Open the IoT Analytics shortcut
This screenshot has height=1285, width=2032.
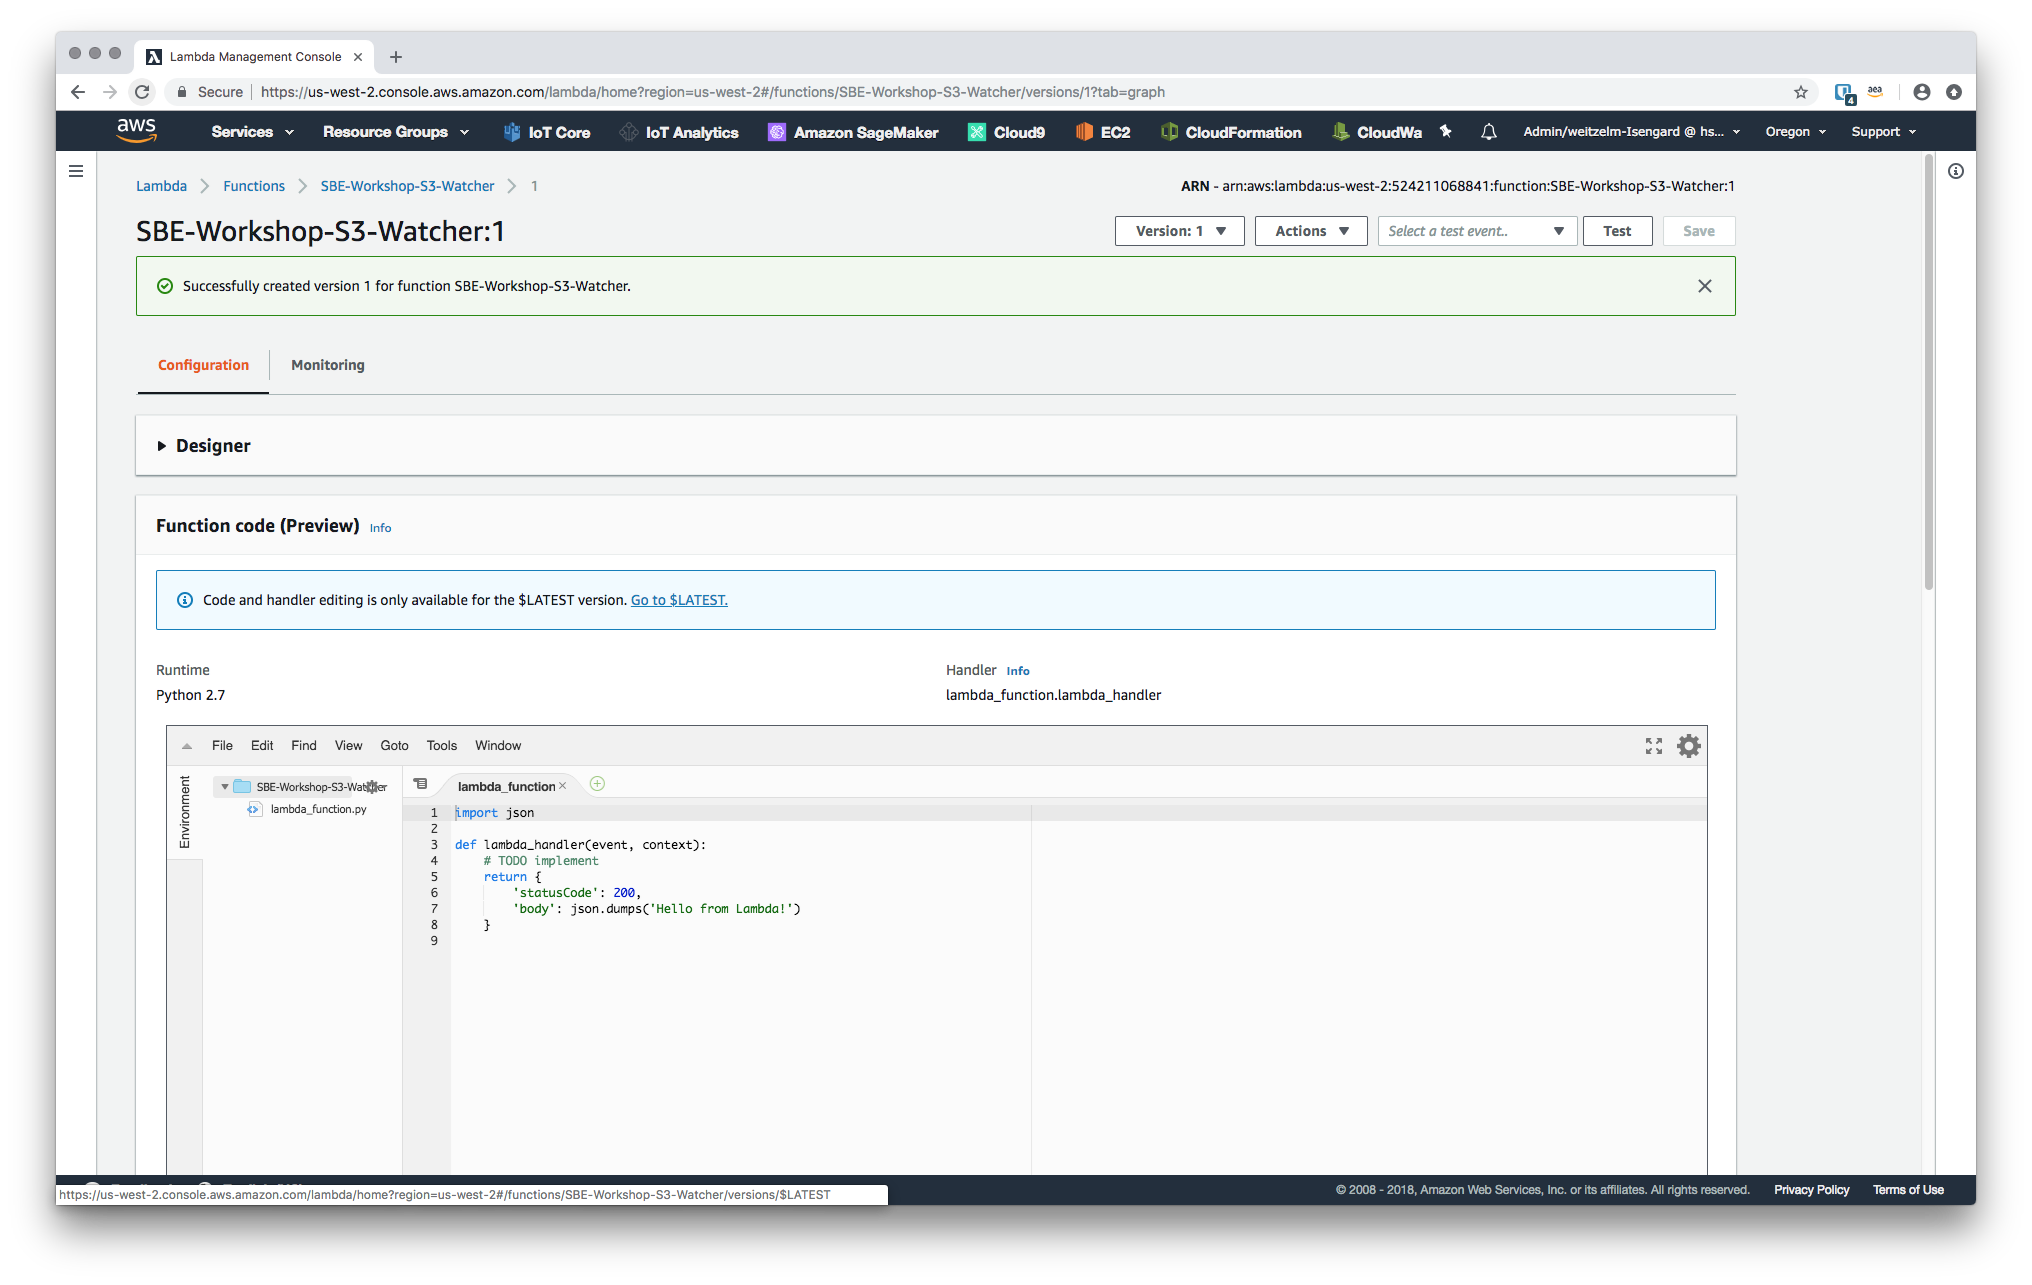[679, 132]
